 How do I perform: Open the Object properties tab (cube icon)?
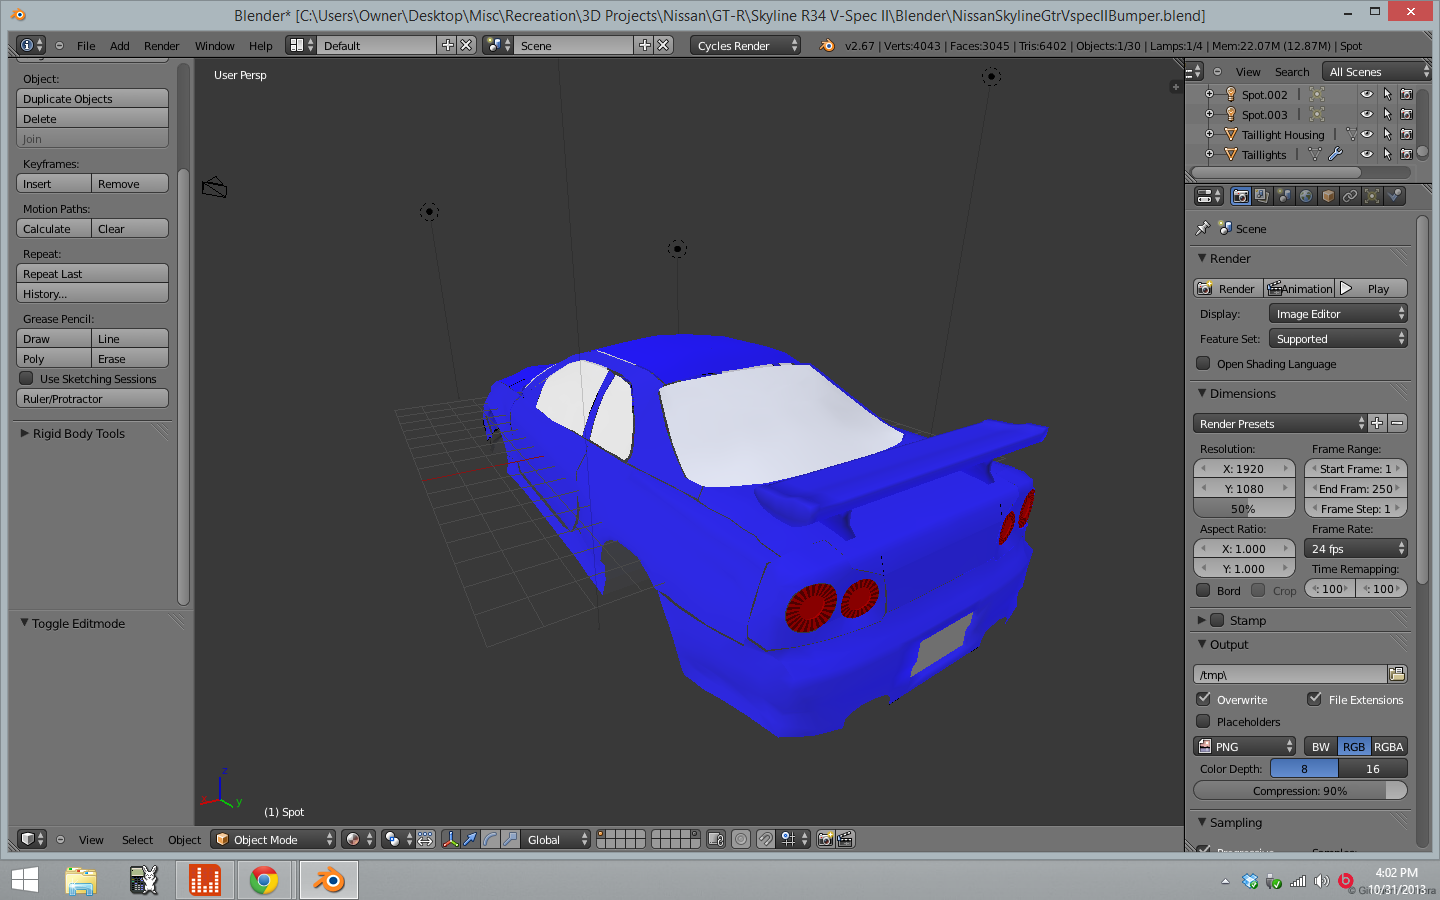[1328, 196]
